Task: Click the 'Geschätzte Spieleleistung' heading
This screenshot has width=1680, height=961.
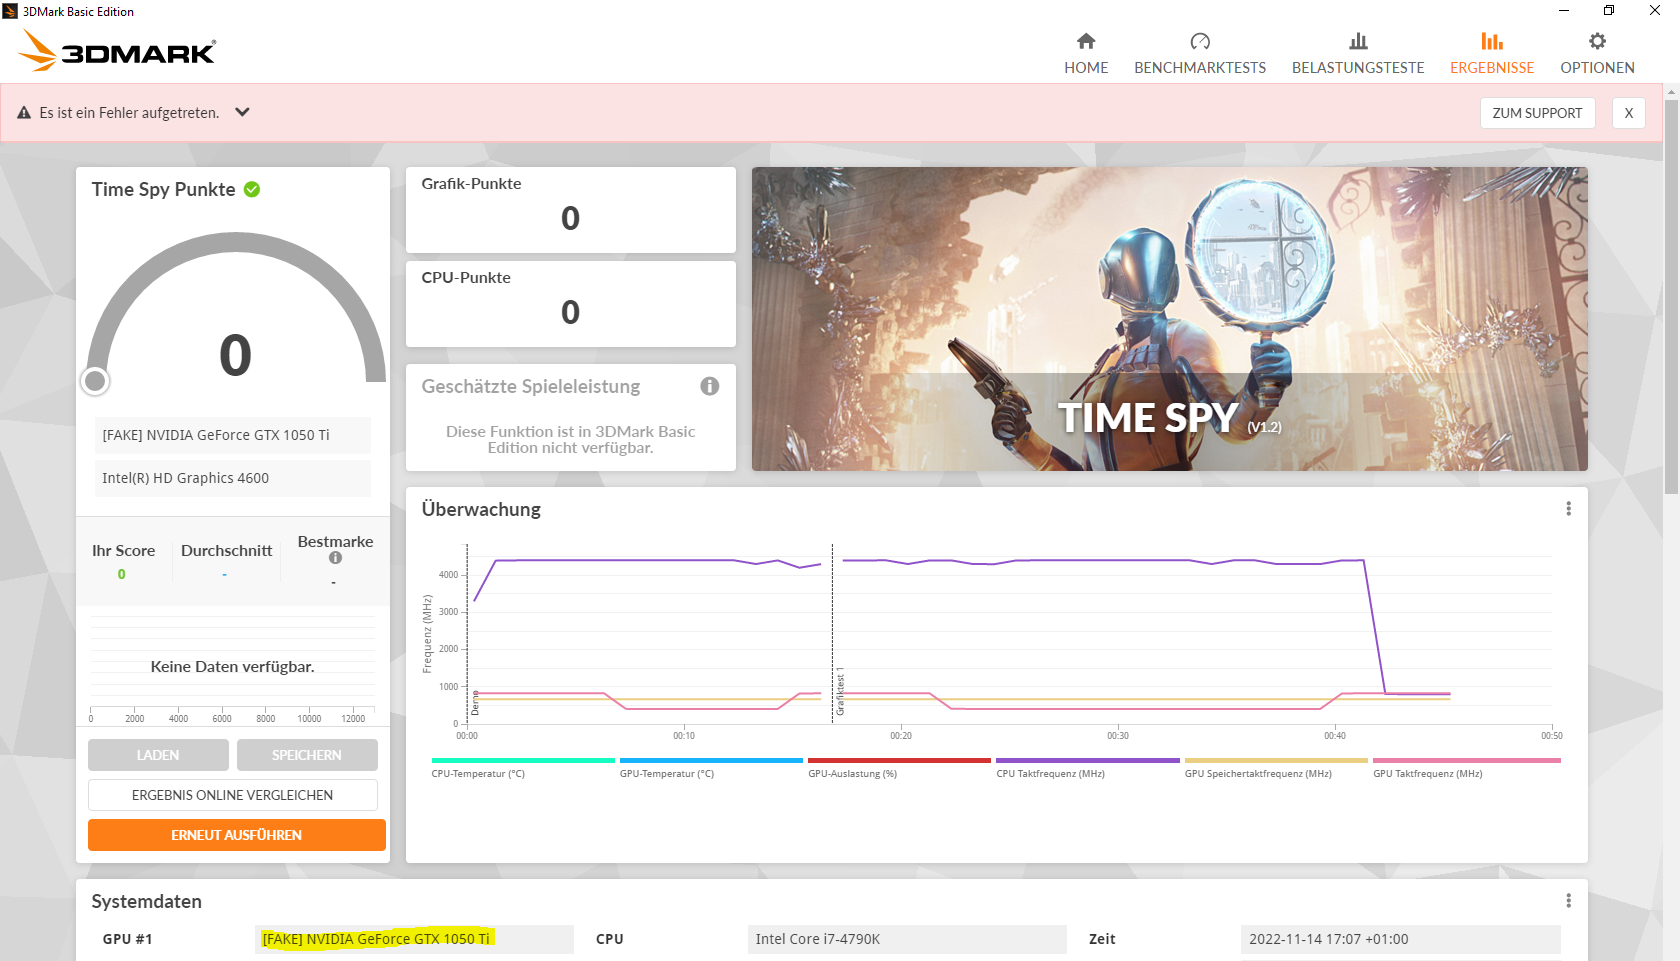Action: tap(531, 386)
